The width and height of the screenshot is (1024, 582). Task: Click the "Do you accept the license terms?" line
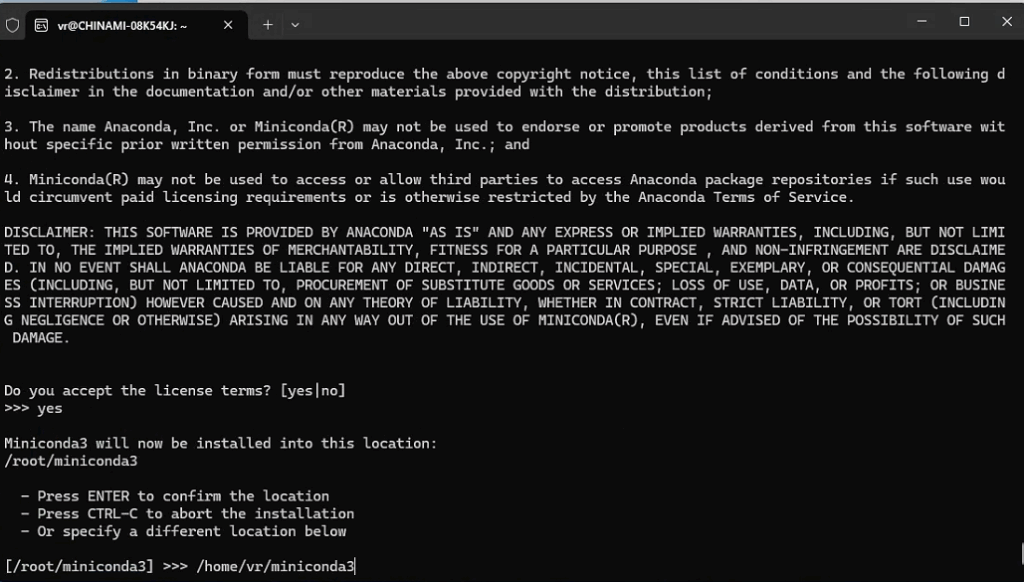pyautogui.click(x=174, y=390)
